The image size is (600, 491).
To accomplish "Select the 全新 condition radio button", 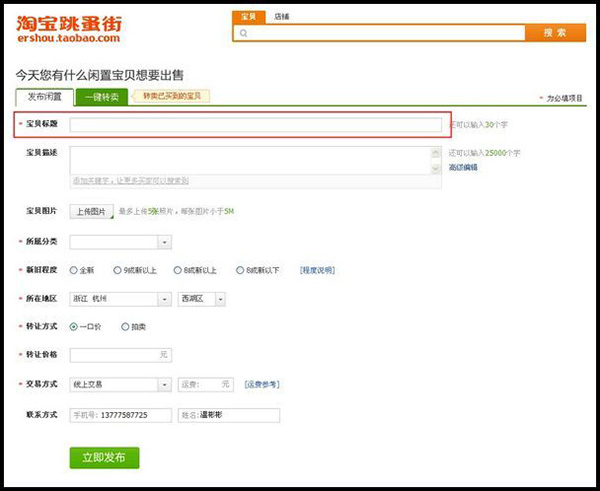I will (74, 270).
